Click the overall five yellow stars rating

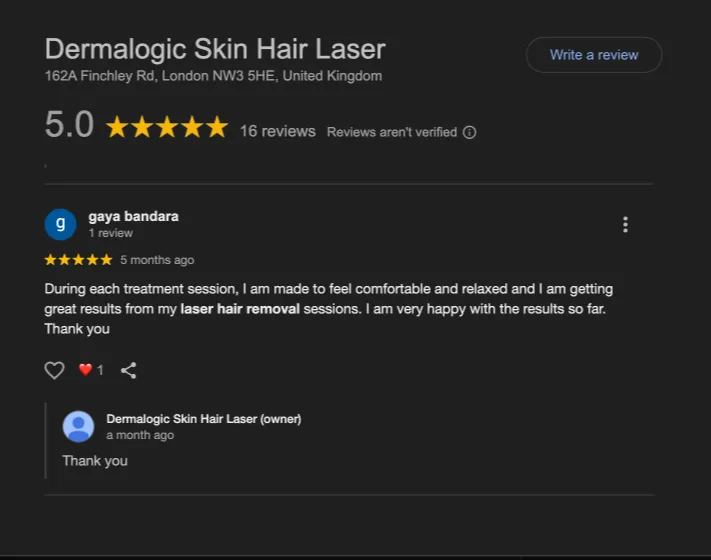click(167, 127)
